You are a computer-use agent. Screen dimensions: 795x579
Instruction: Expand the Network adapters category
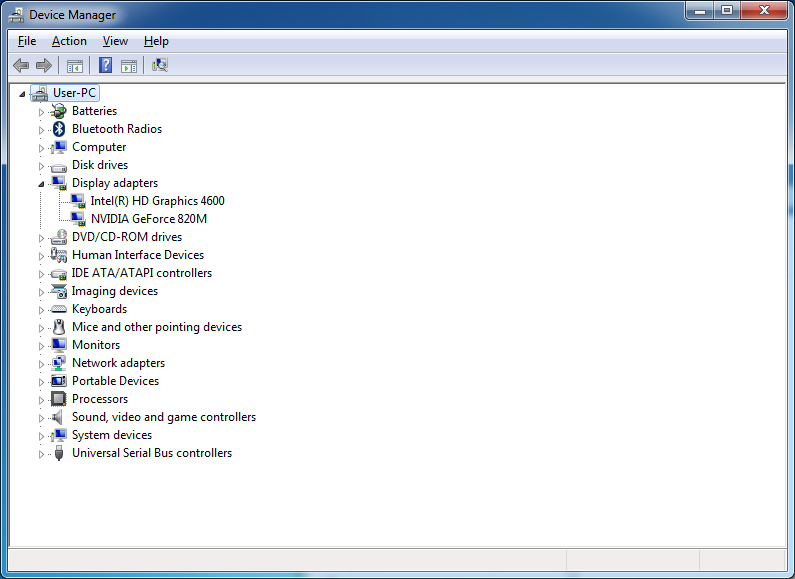coord(41,364)
